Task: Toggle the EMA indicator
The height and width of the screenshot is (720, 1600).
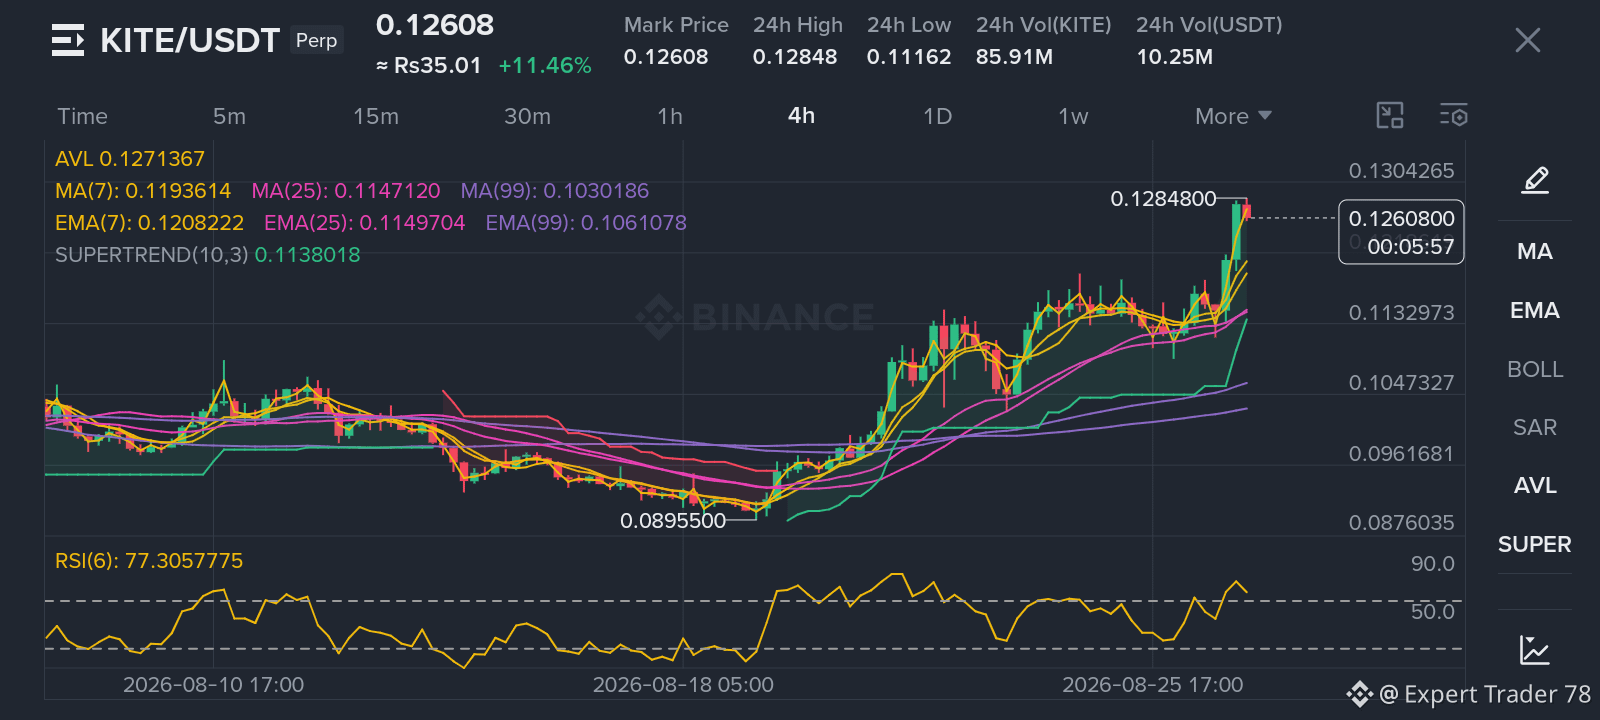Action: click(x=1535, y=310)
